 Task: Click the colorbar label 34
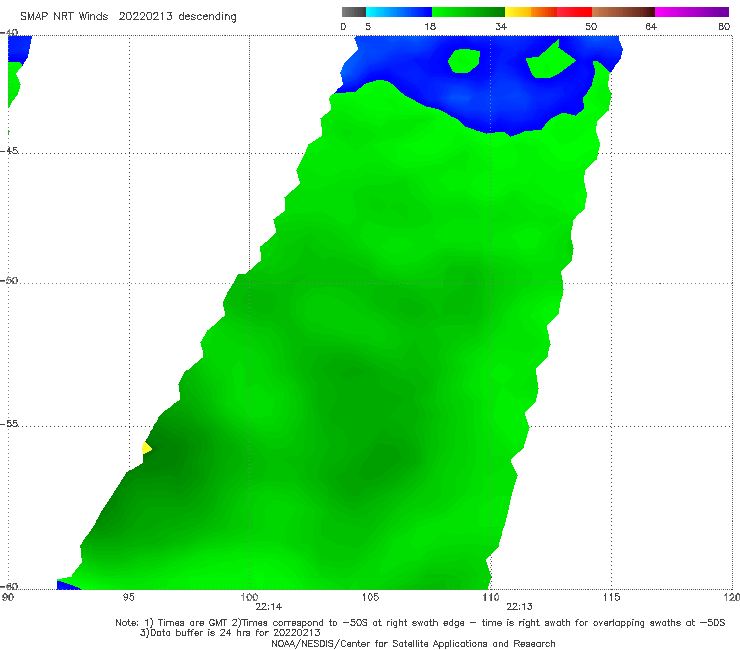501,27
